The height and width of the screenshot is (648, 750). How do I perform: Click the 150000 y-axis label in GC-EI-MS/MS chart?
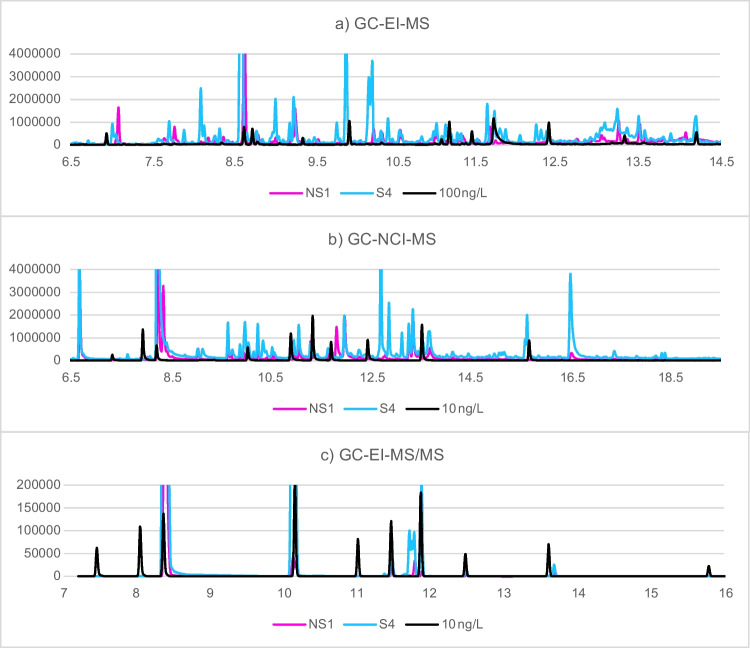tap(38, 508)
